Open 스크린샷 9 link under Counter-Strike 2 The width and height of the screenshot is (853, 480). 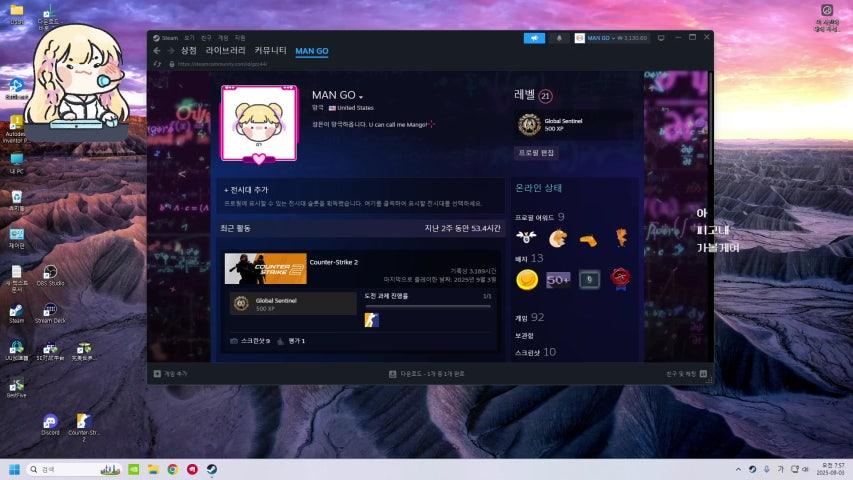tap(250, 341)
